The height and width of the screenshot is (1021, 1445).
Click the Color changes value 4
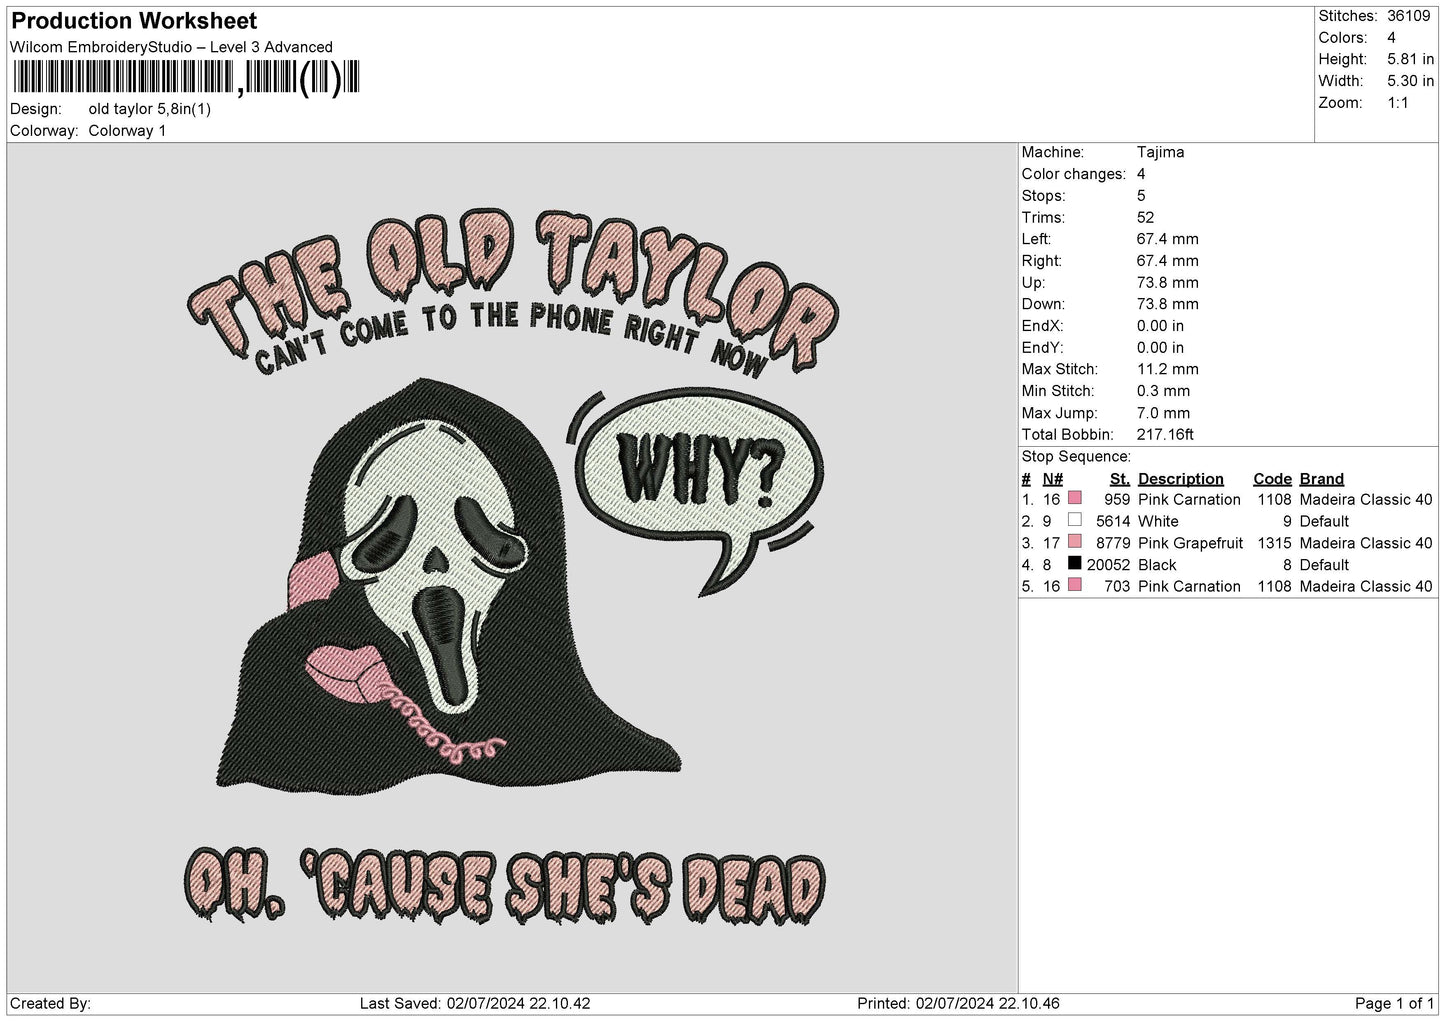1142,174
